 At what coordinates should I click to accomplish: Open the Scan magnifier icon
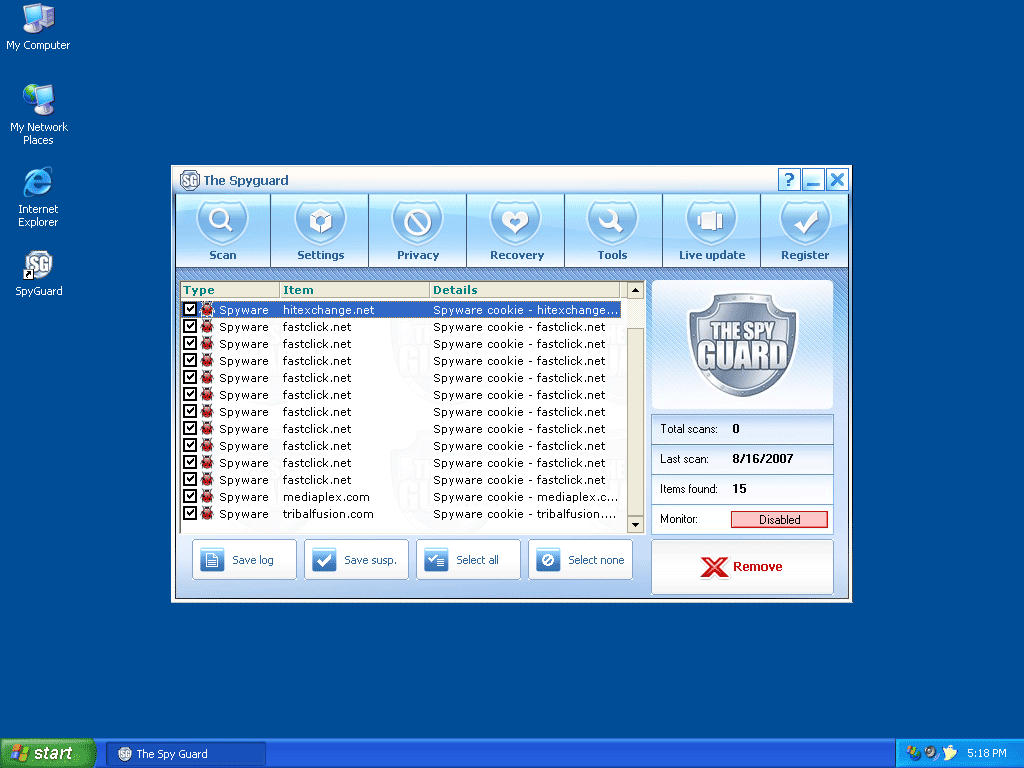[222, 222]
